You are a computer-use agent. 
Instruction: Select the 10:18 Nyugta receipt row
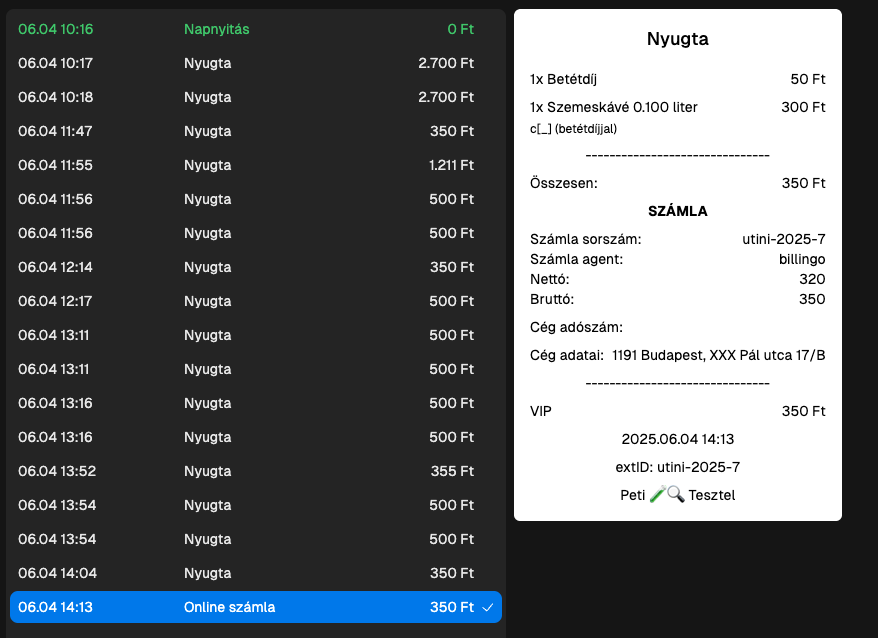pos(255,97)
